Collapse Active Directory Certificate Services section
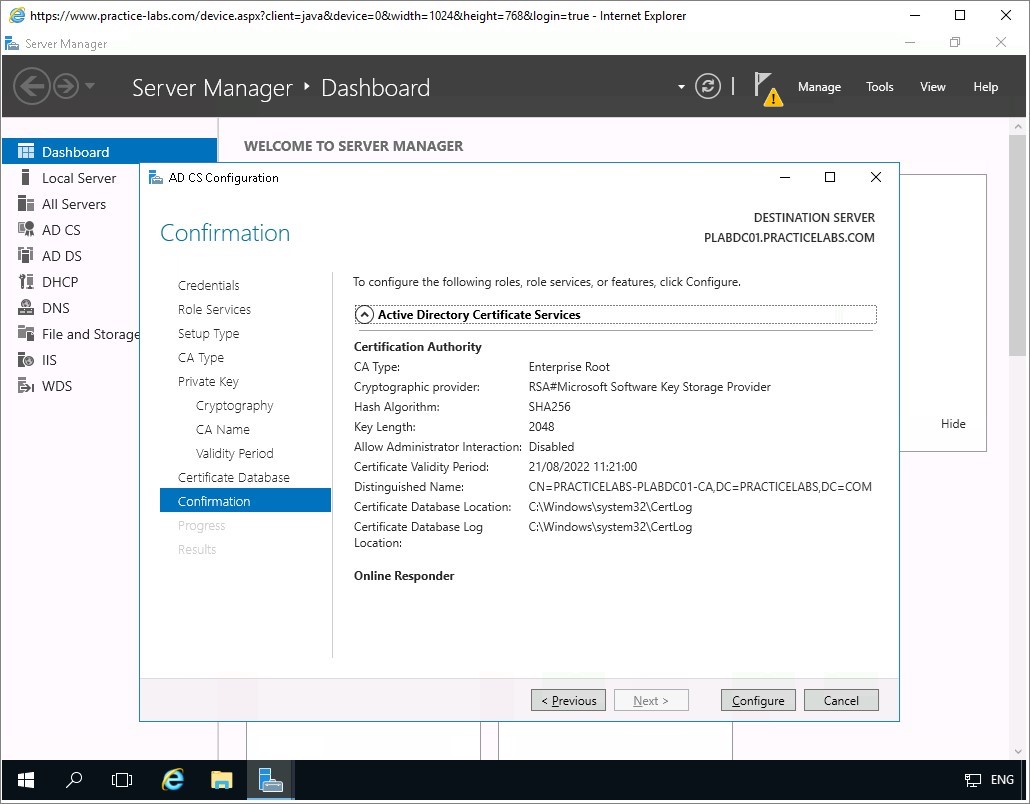This screenshot has height=804, width=1030. click(x=364, y=315)
